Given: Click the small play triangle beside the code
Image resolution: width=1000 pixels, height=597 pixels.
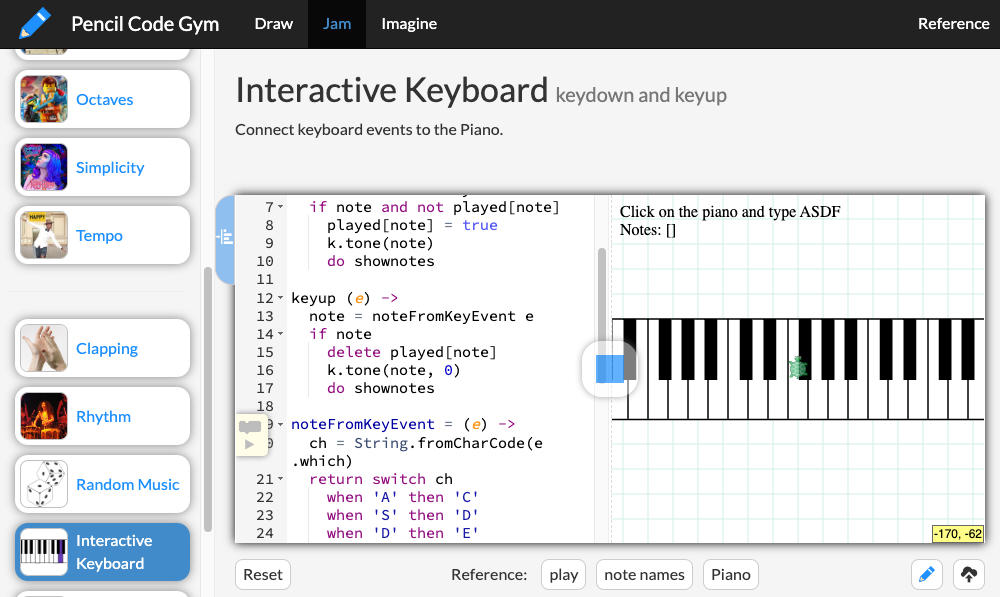Looking at the screenshot, I should pos(250,444).
